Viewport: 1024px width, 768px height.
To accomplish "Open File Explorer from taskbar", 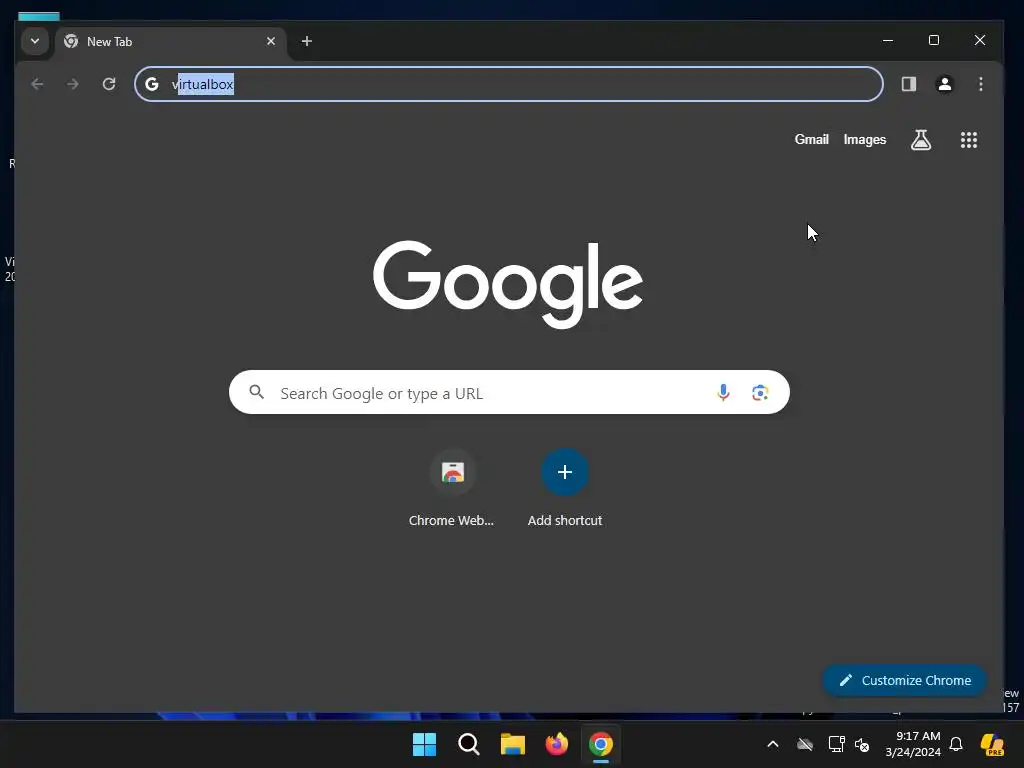I will [x=513, y=744].
